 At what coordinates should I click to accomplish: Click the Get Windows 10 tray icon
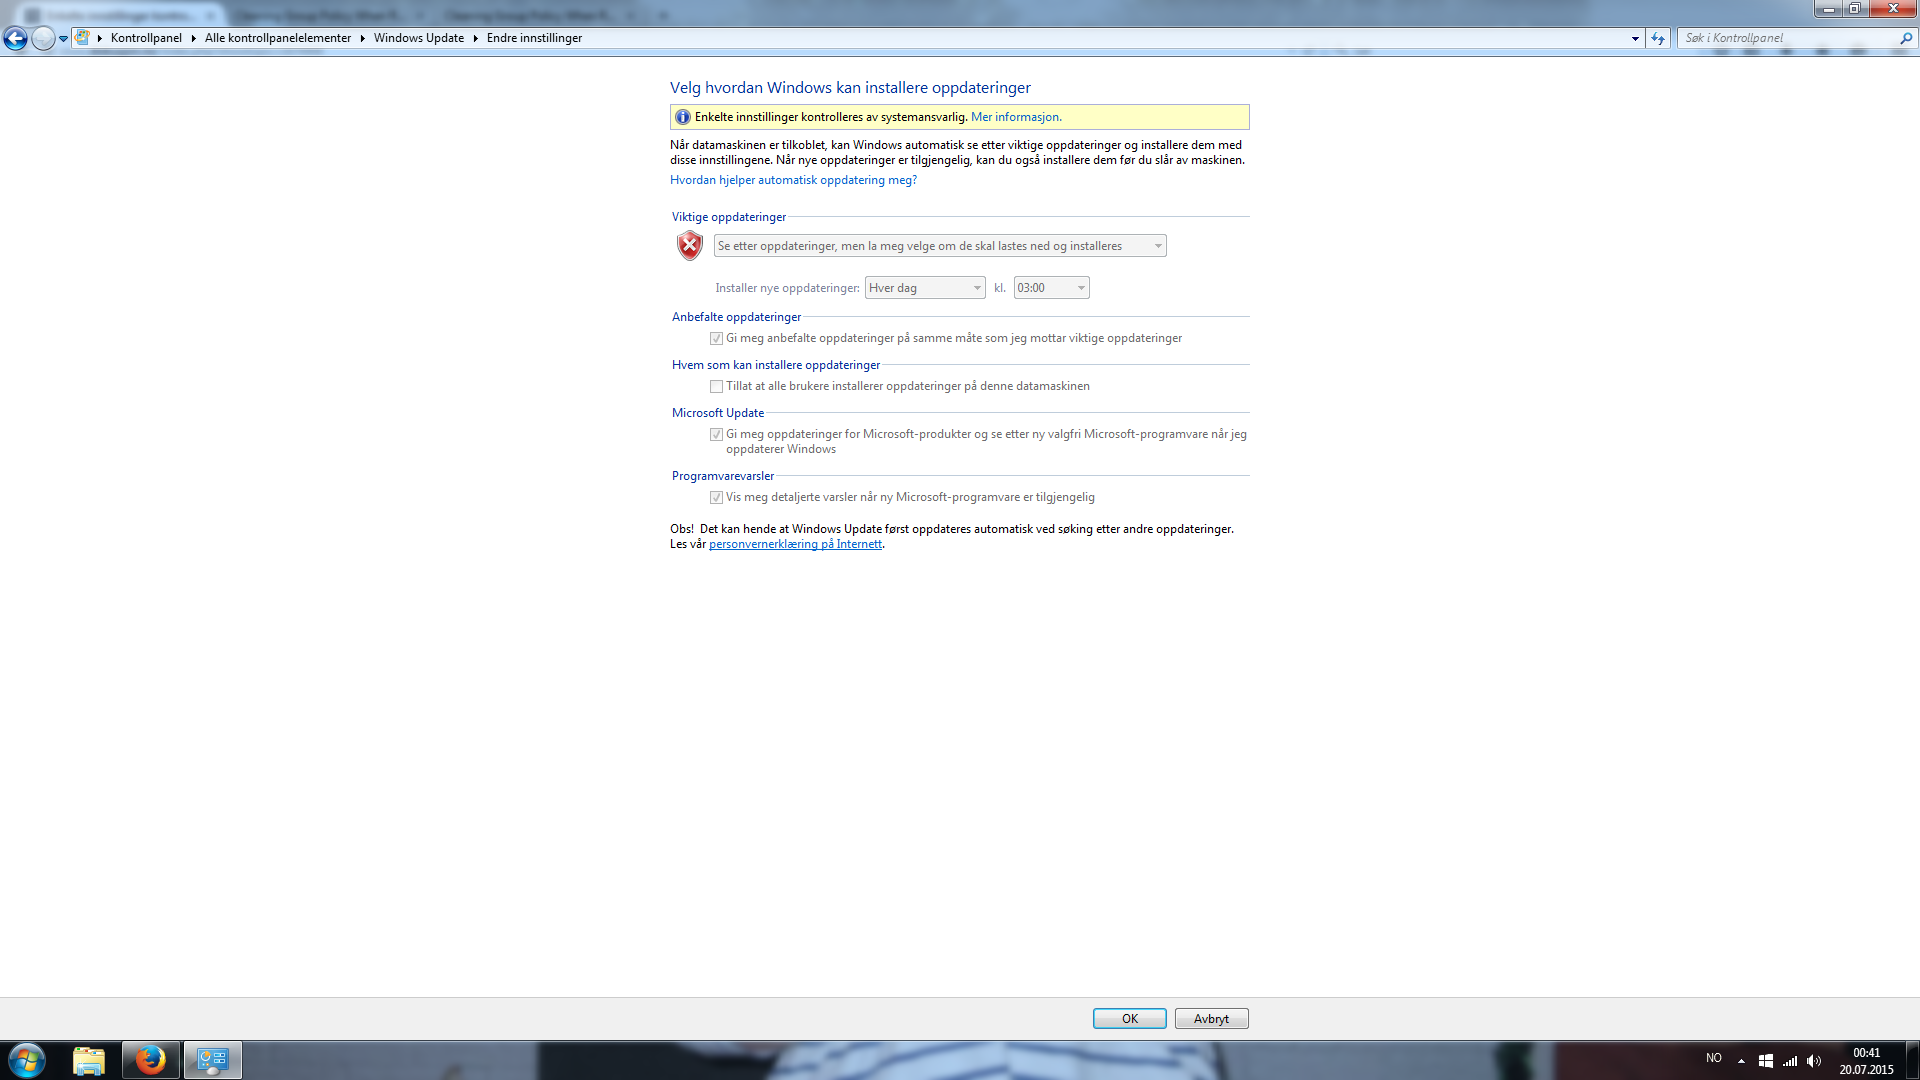[x=1766, y=1061]
